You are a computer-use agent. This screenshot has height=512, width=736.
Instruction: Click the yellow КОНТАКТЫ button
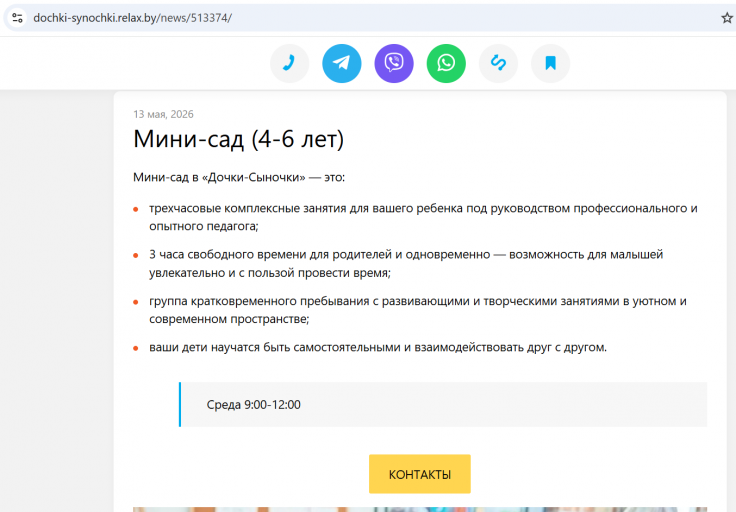420,474
